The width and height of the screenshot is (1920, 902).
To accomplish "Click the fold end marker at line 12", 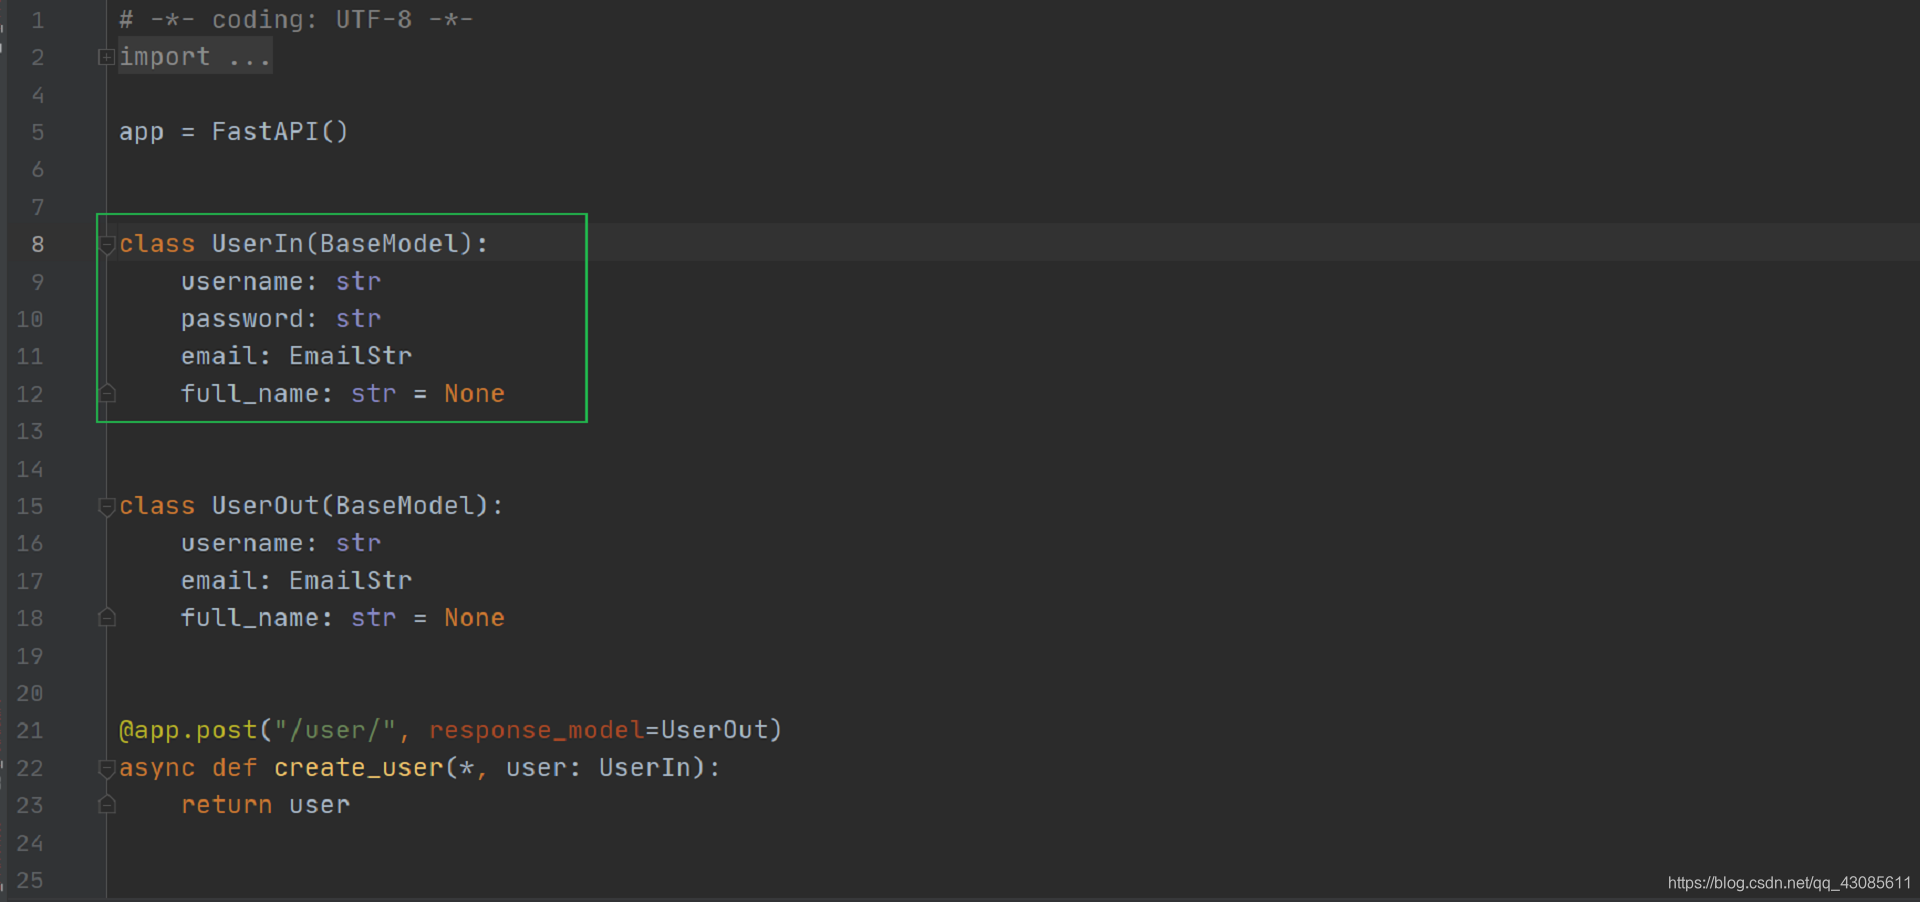I will [107, 394].
